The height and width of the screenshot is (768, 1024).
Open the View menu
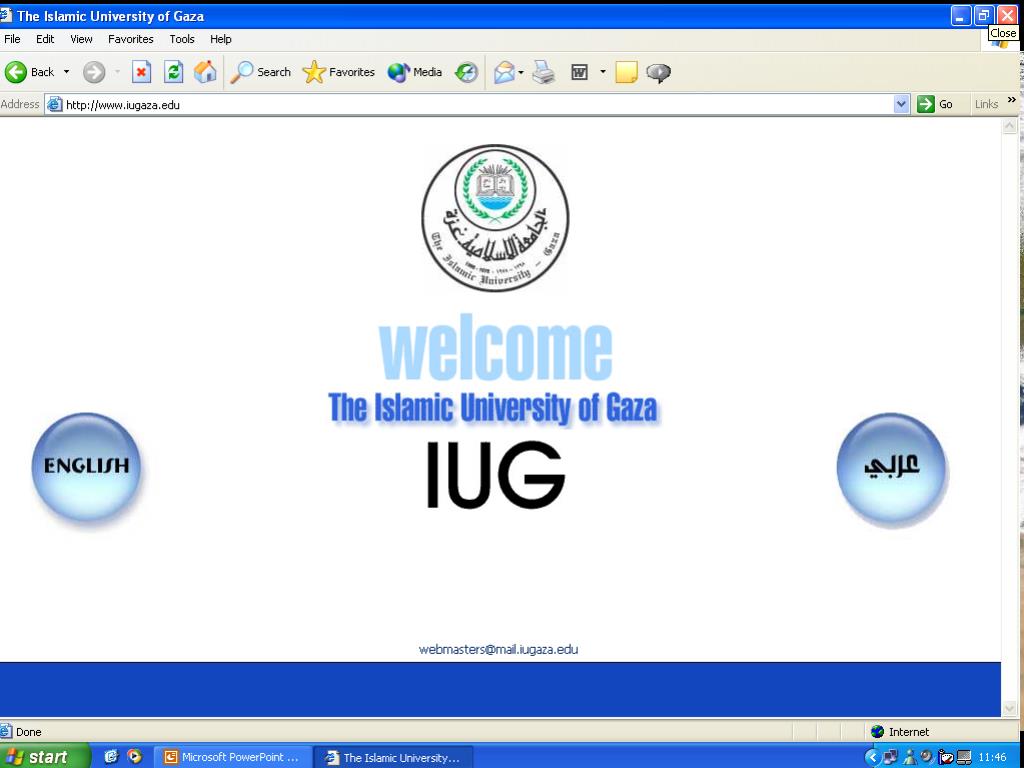click(82, 39)
